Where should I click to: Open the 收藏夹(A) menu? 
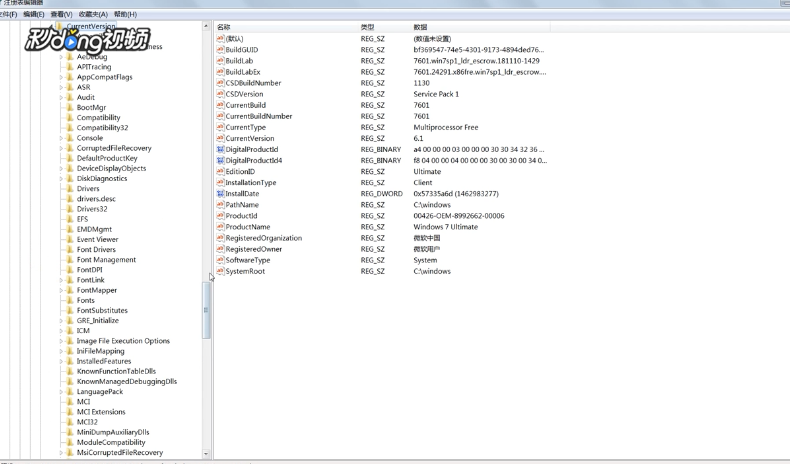pyautogui.click(x=93, y=14)
